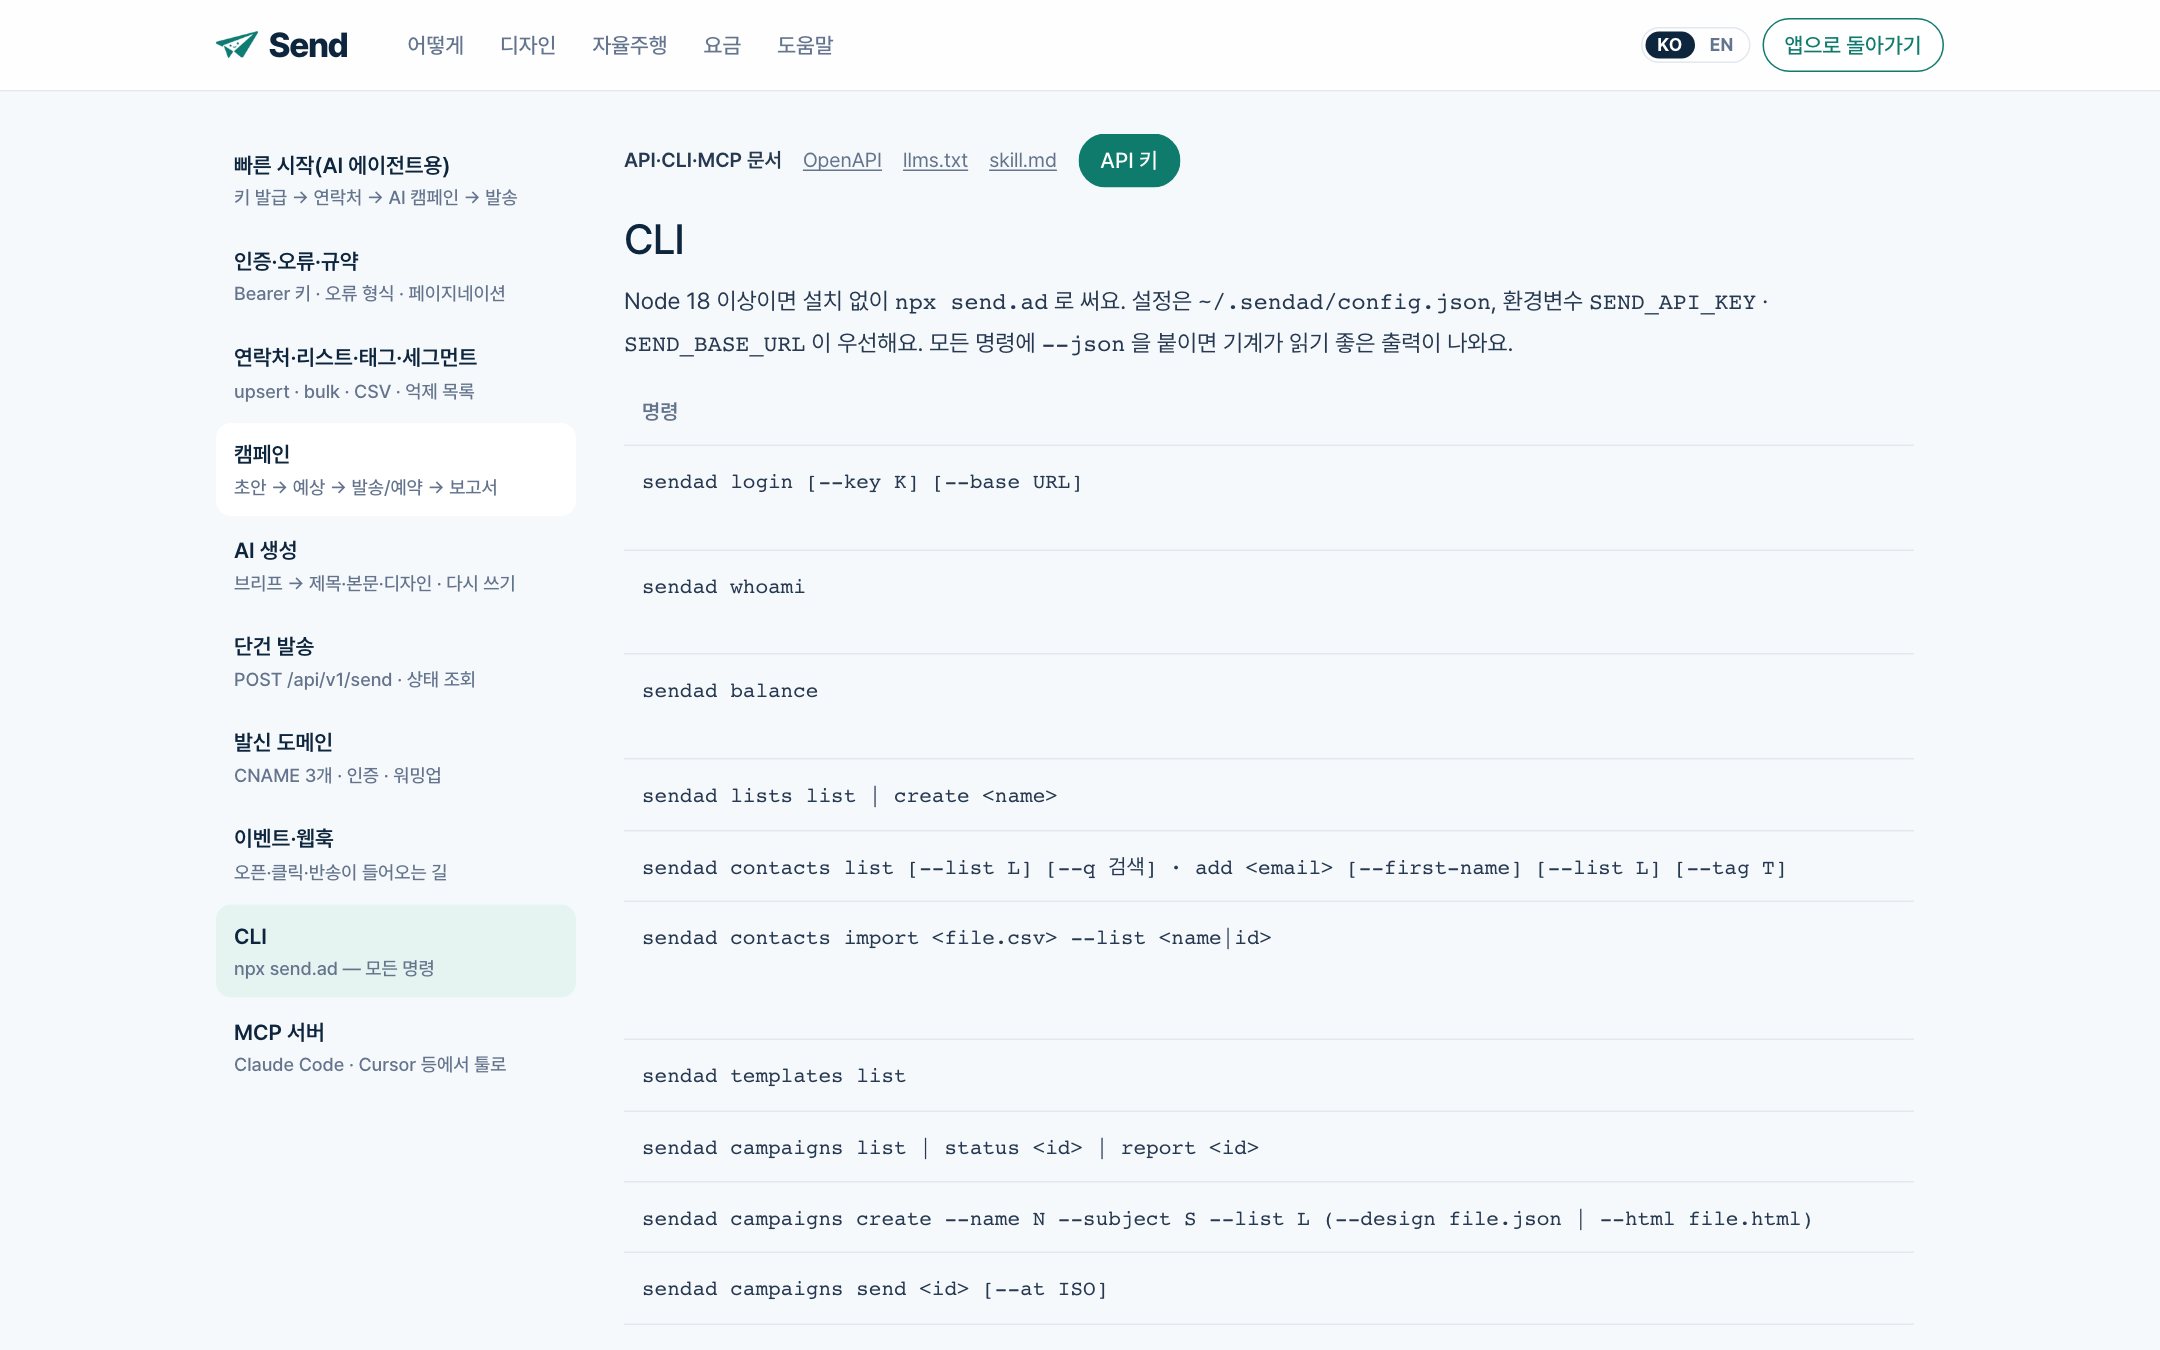
Task: Open the 도움말 nav menu item
Action: pos(805,45)
